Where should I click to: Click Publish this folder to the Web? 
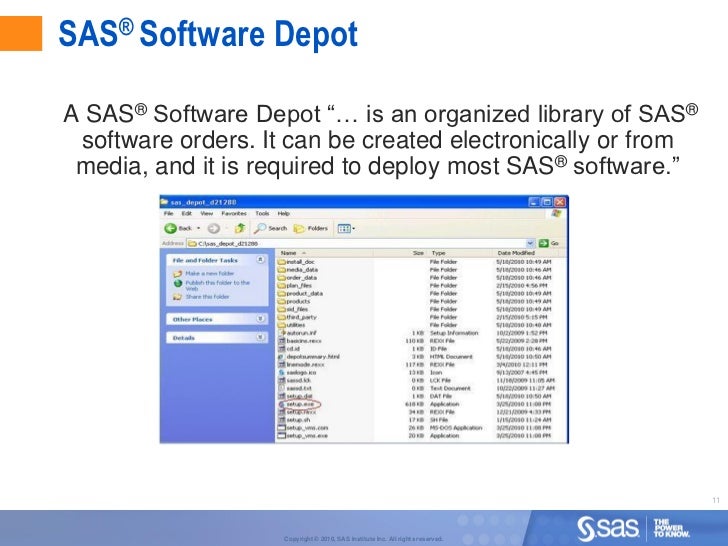pos(217,286)
